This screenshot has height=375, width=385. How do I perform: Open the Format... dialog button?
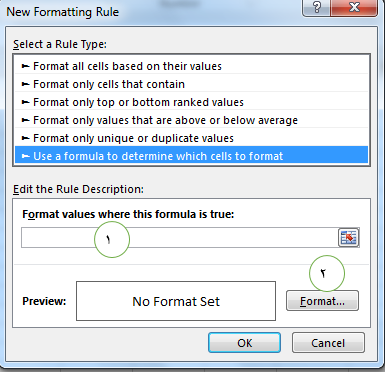(x=322, y=301)
